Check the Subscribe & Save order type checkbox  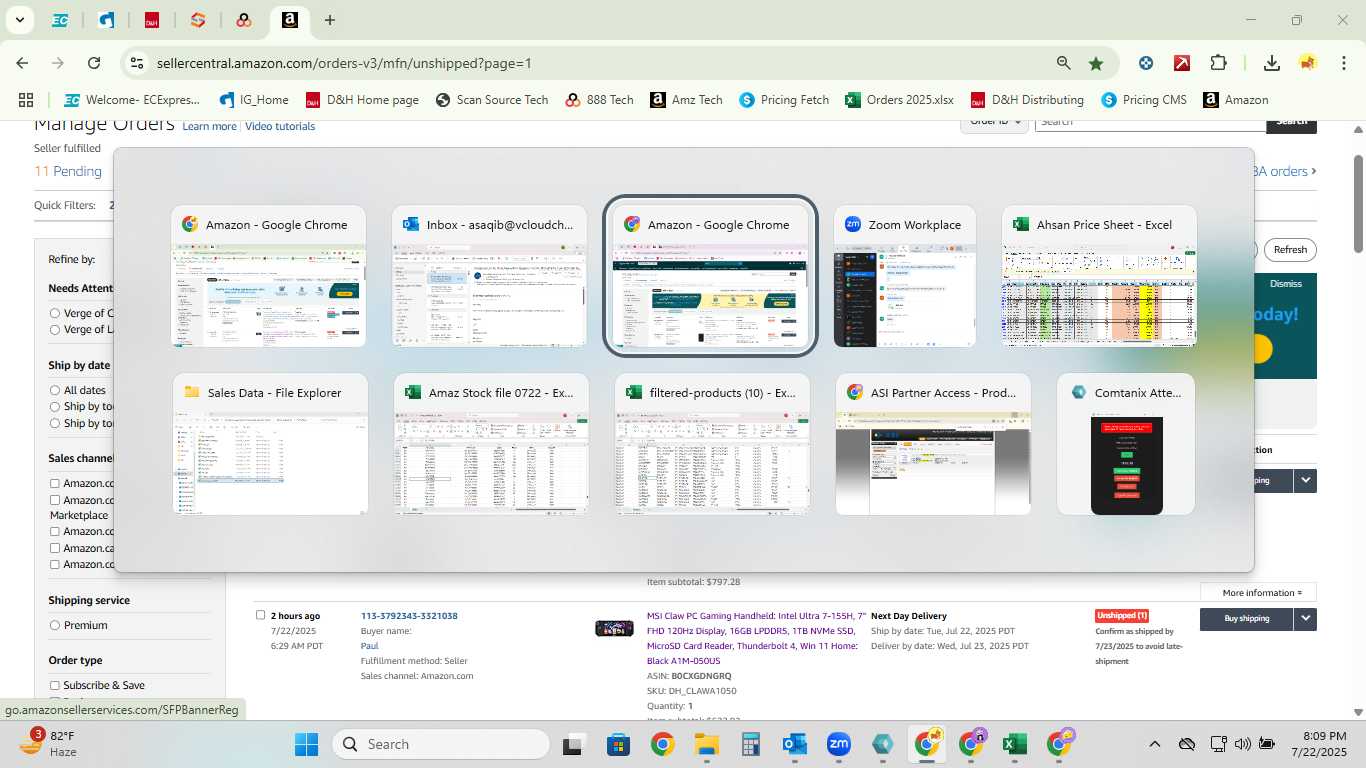point(55,685)
